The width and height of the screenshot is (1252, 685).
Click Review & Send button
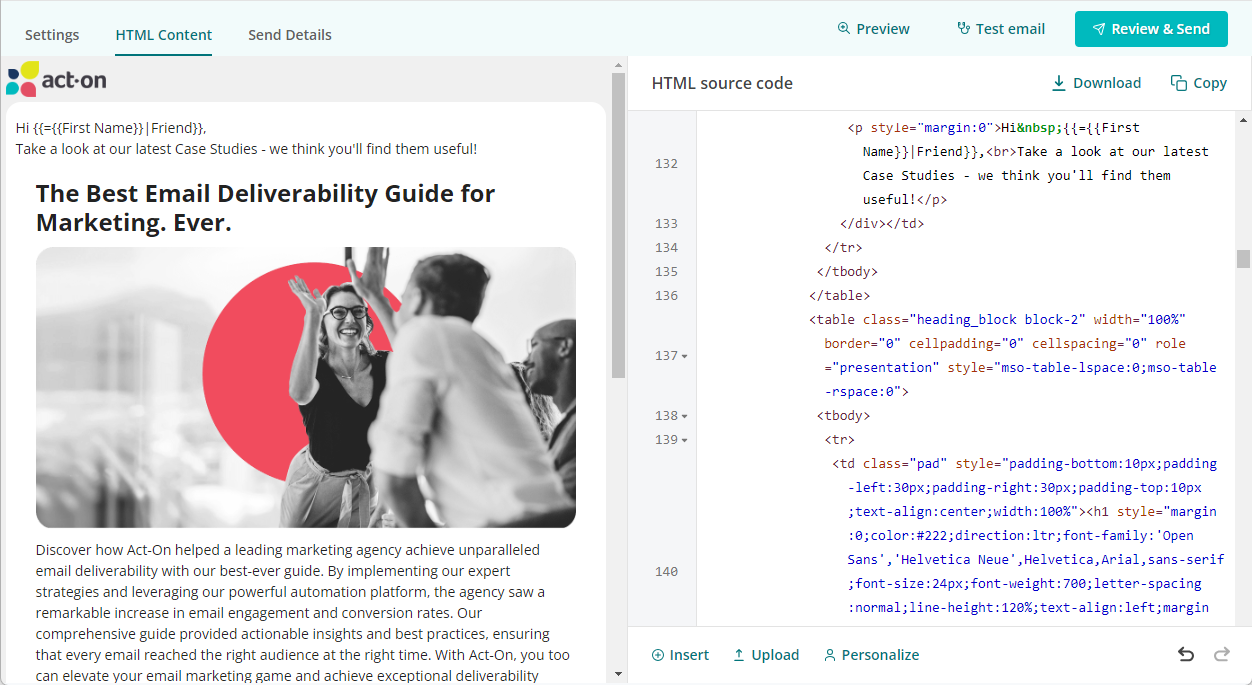tap(1151, 29)
